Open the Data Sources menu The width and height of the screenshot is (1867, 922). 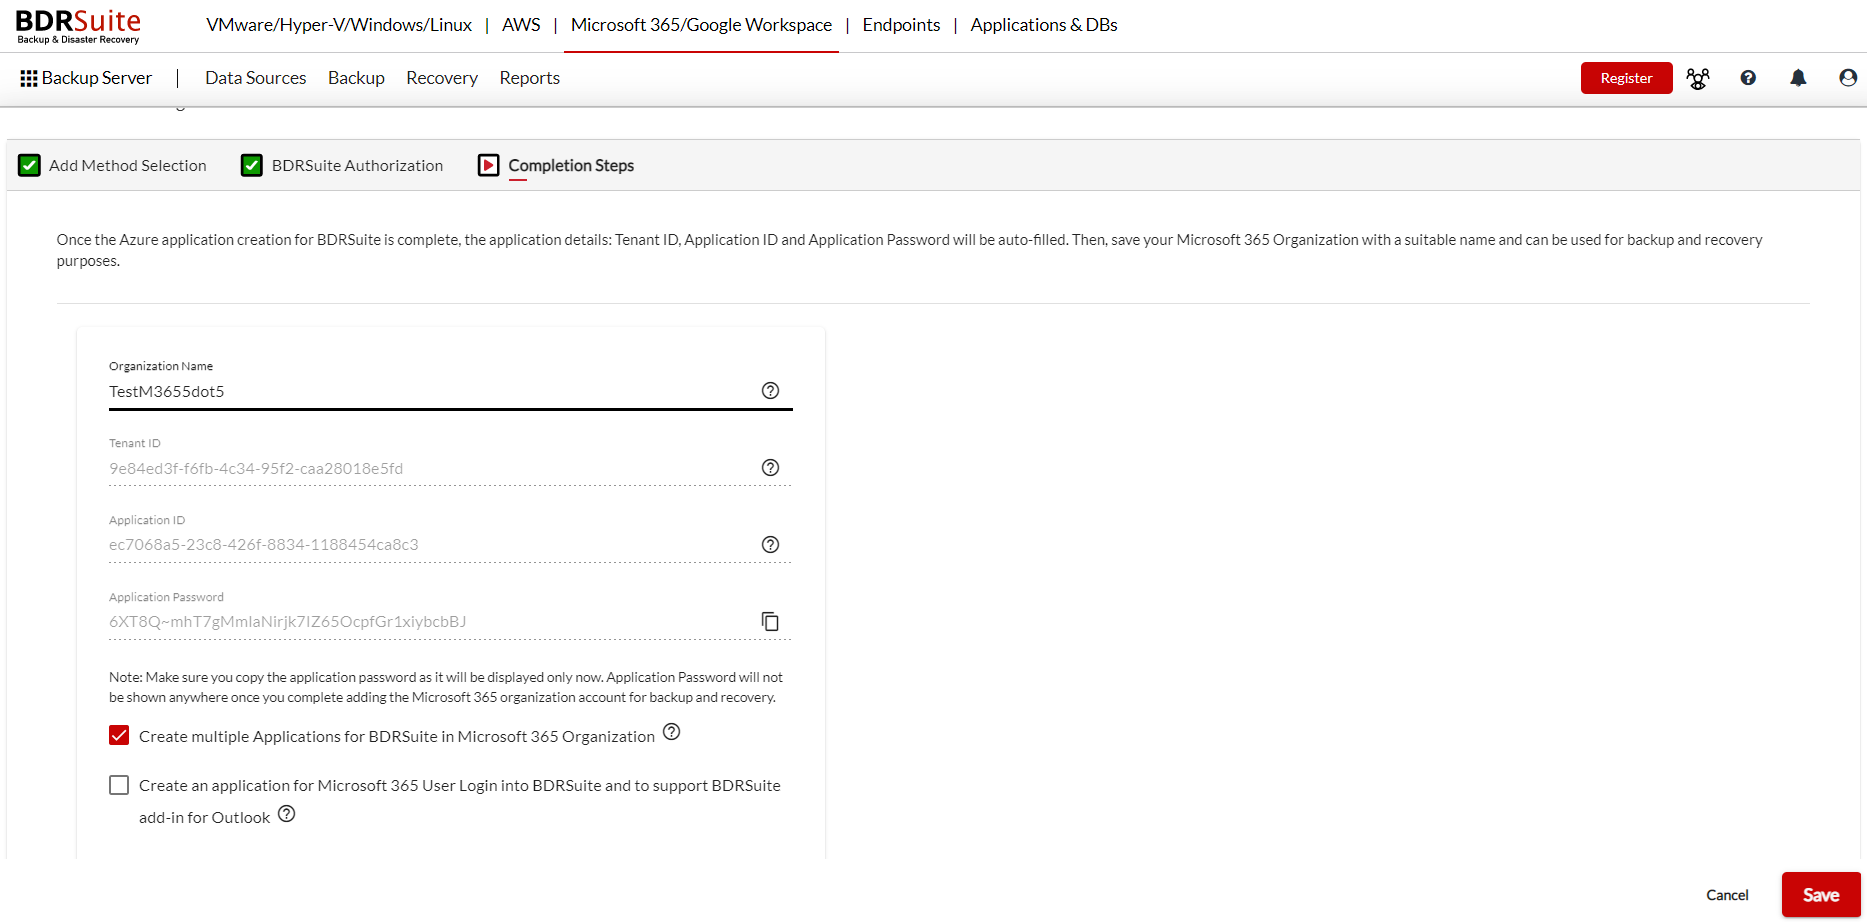[256, 78]
